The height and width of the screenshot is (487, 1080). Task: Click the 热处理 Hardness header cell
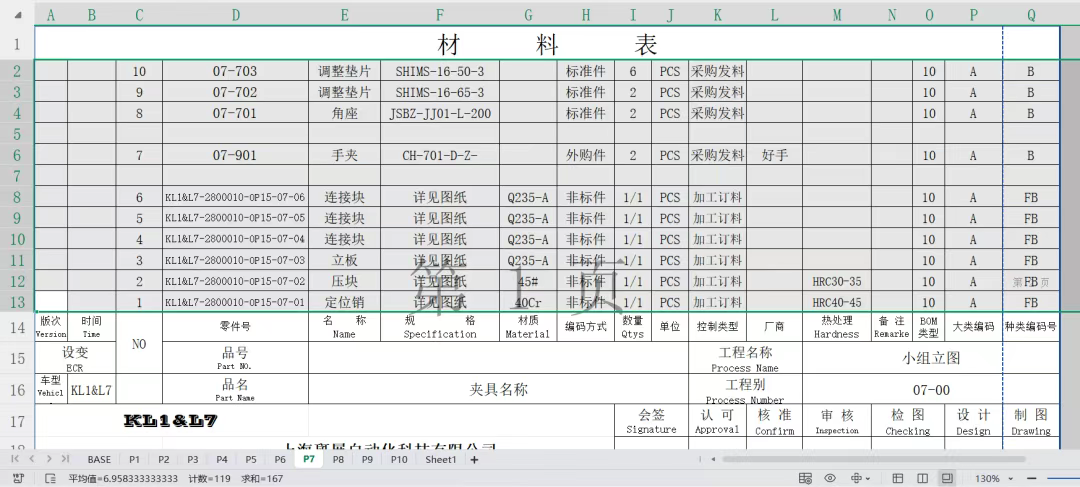[x=837, y=327]
